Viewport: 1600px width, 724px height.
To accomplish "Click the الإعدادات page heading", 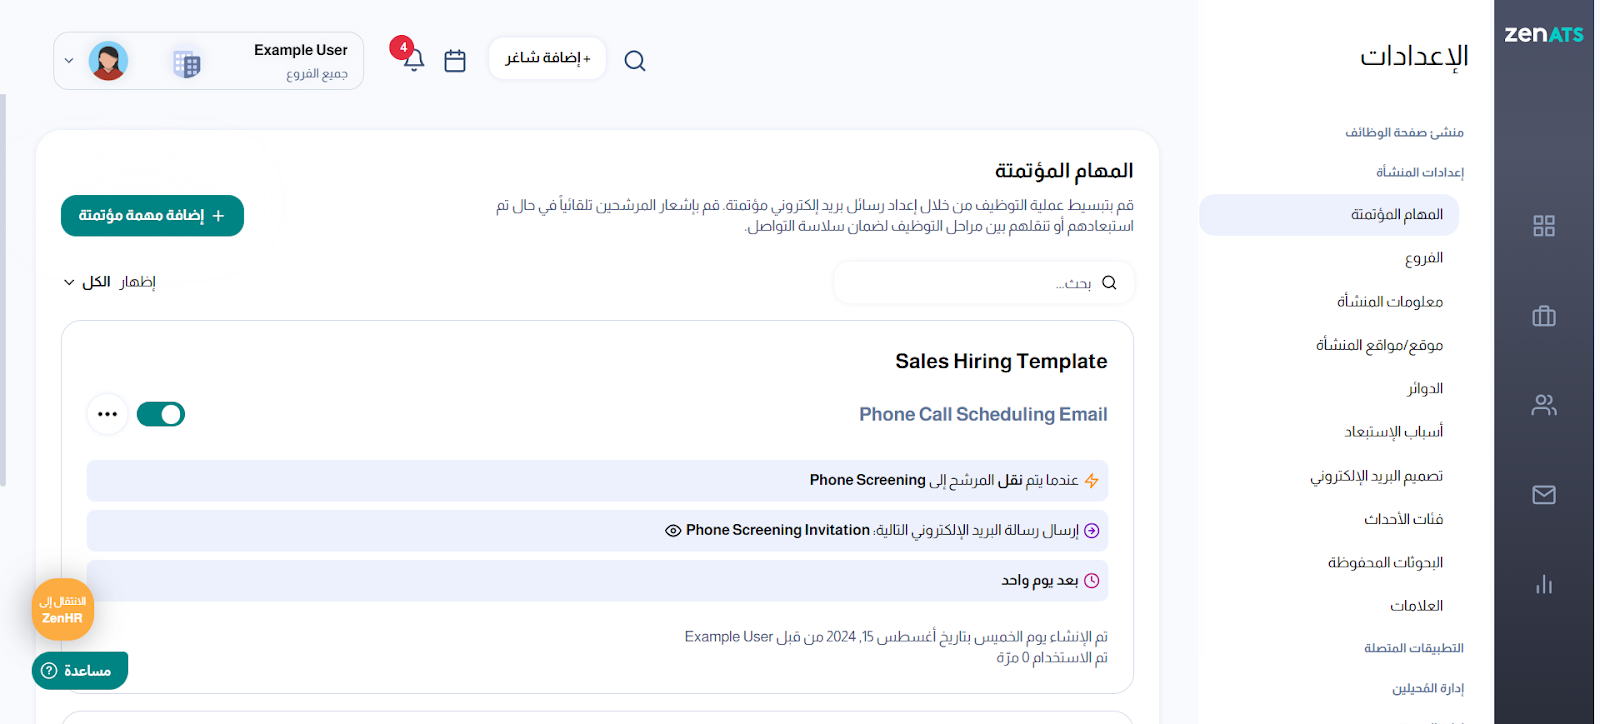I will (1414, 56).
